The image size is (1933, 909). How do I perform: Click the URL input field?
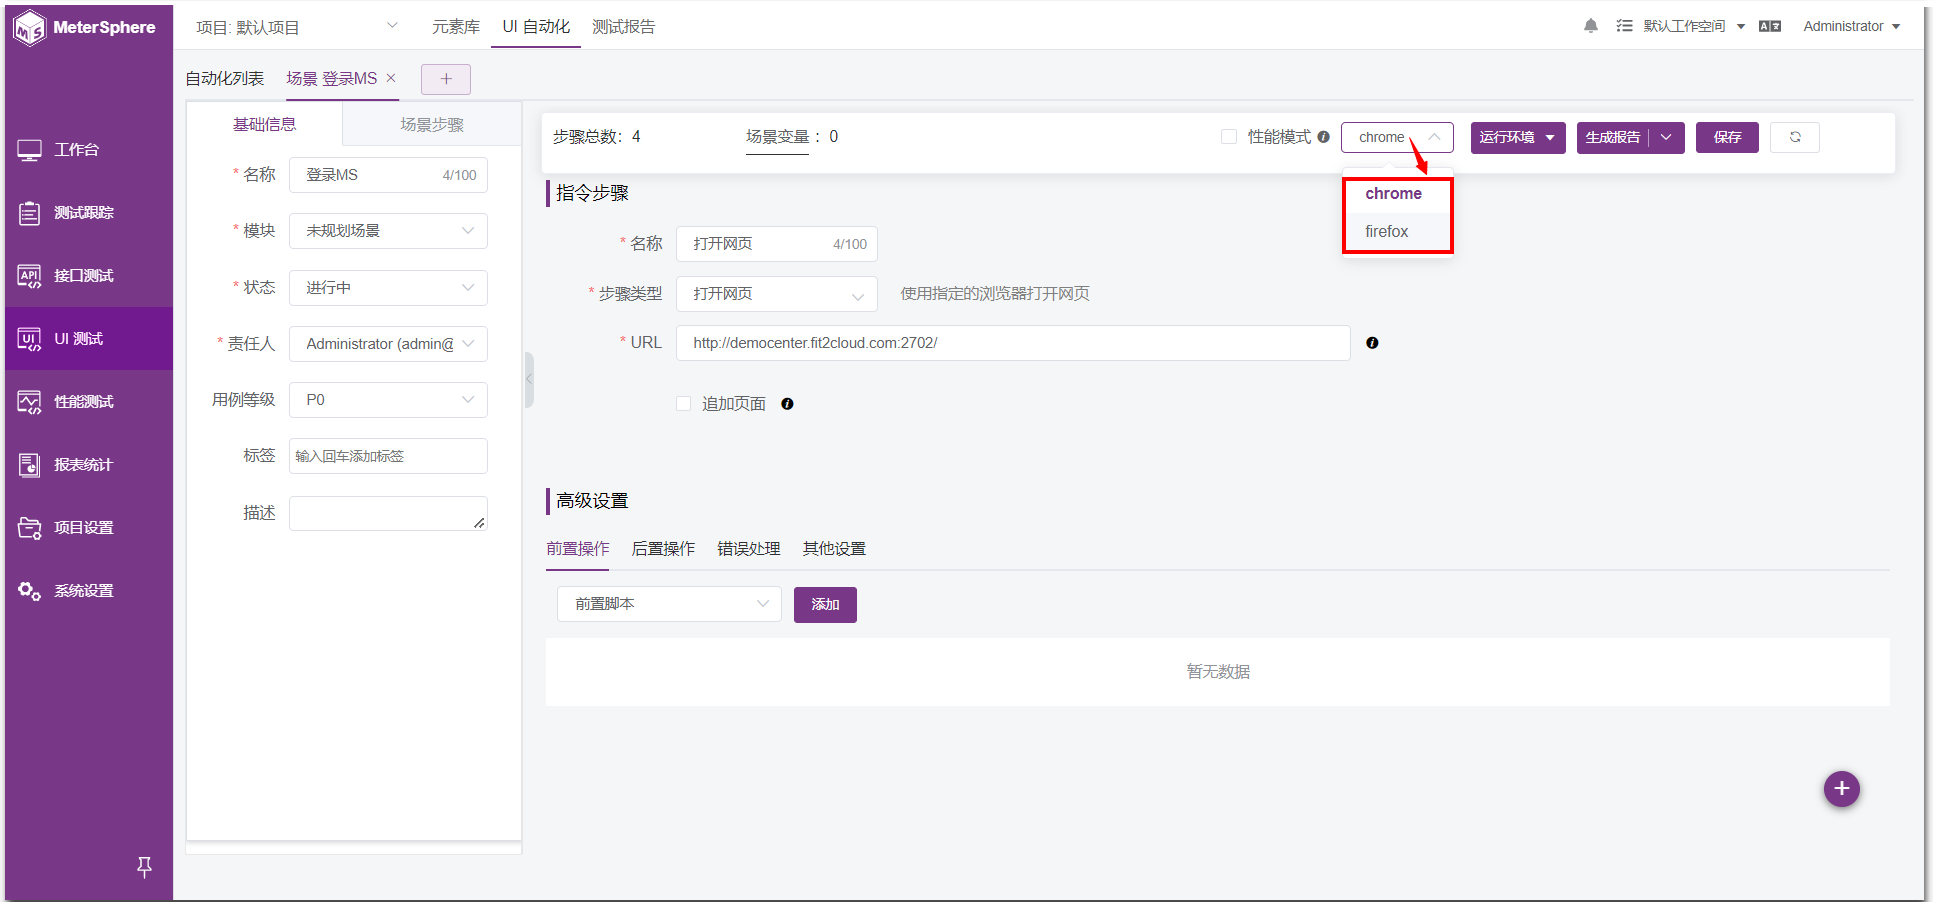coord(1013,343)
